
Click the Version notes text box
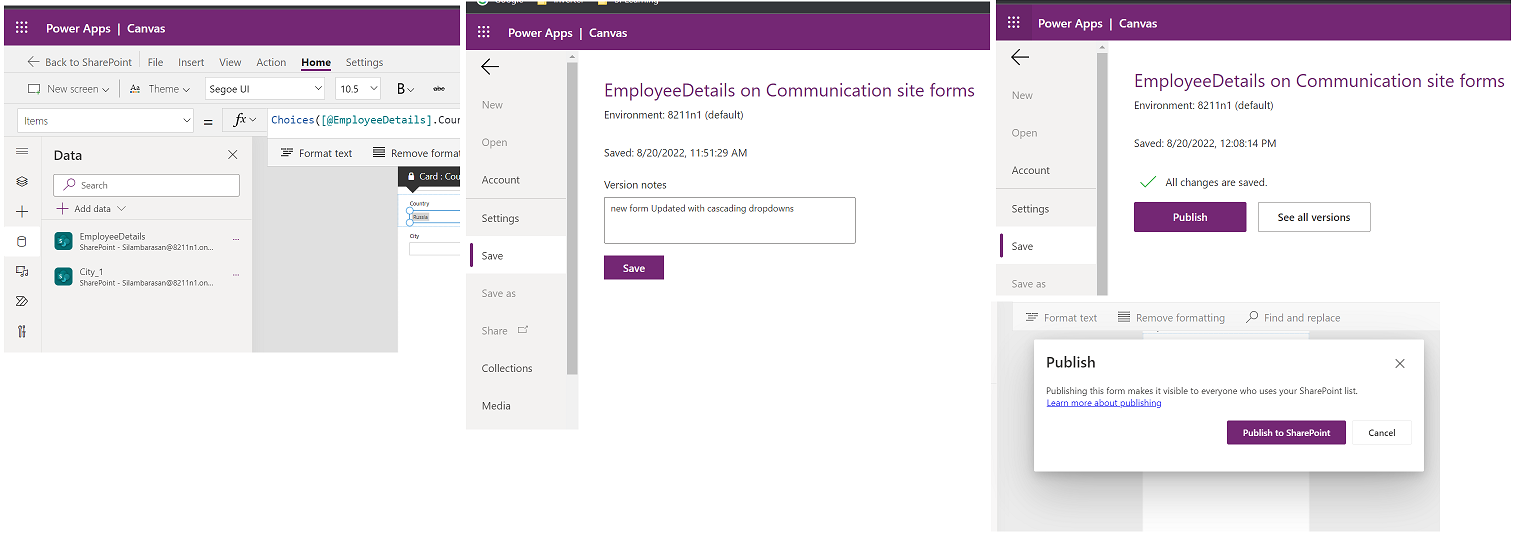tap(729, 220)
